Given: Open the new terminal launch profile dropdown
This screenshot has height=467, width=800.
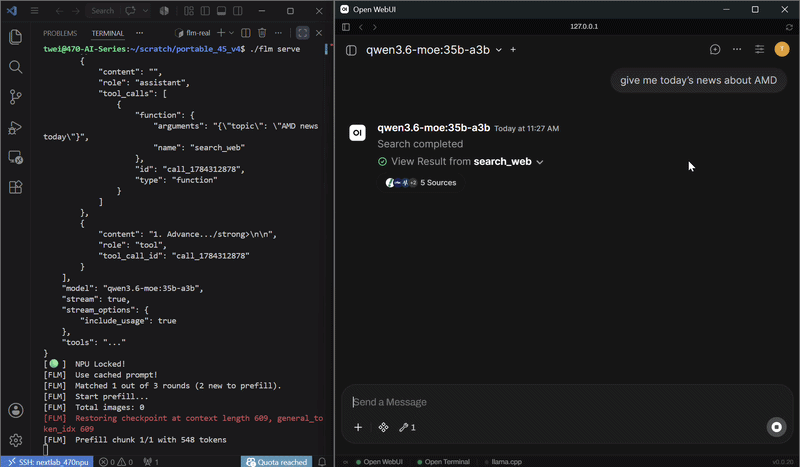Looking at the screenshot, I should click(231, 33).
